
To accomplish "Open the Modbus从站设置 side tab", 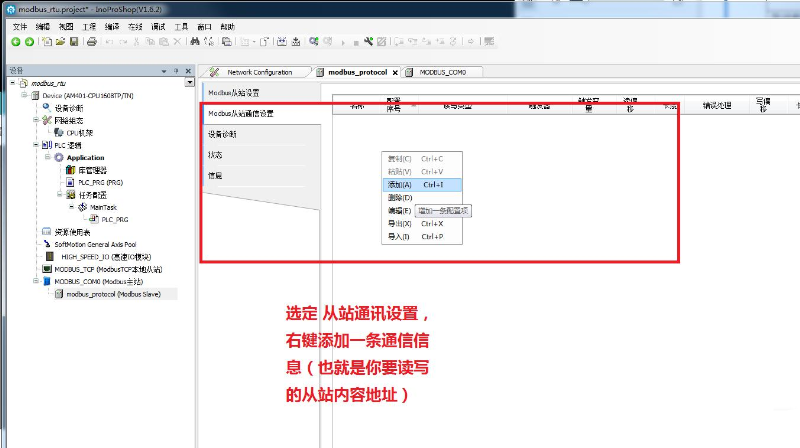I will coord(262,93).
